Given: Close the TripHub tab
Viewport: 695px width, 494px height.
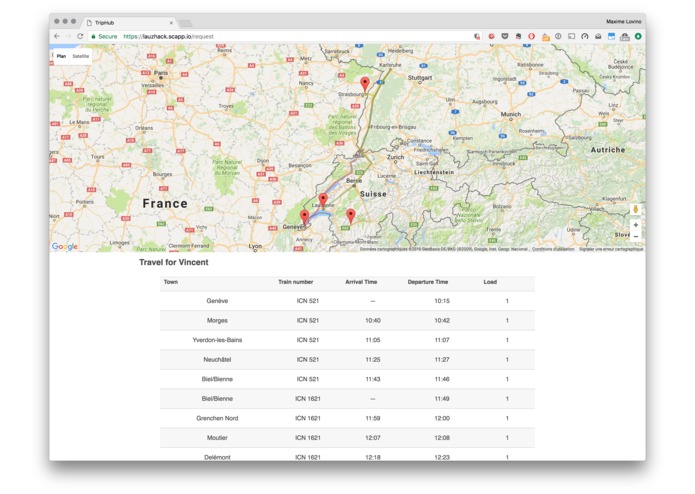Looking at the screenshot, I should tap(171, 23).
